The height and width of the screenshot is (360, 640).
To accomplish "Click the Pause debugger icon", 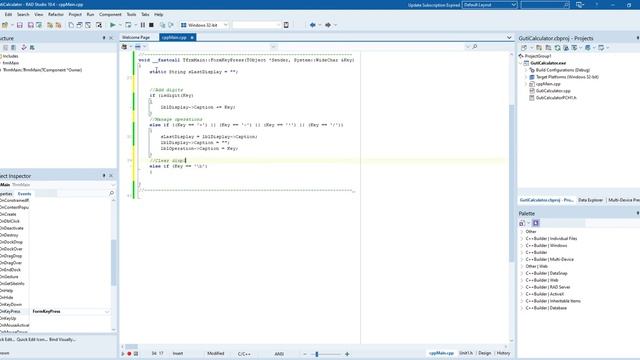I will (142, 25).
